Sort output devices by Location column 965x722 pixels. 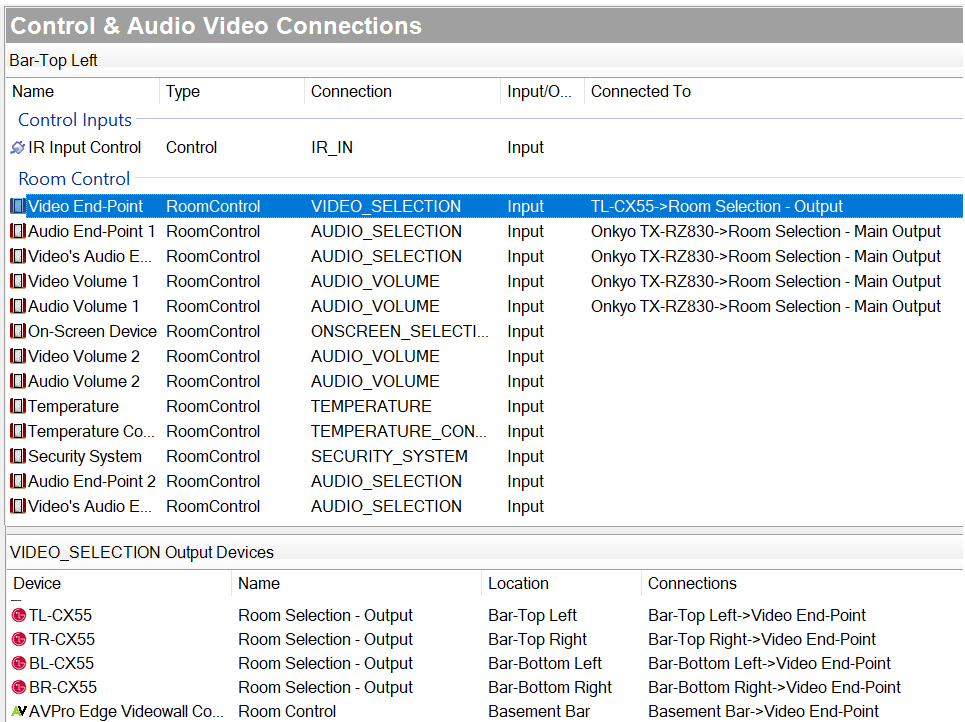(518, 584)
